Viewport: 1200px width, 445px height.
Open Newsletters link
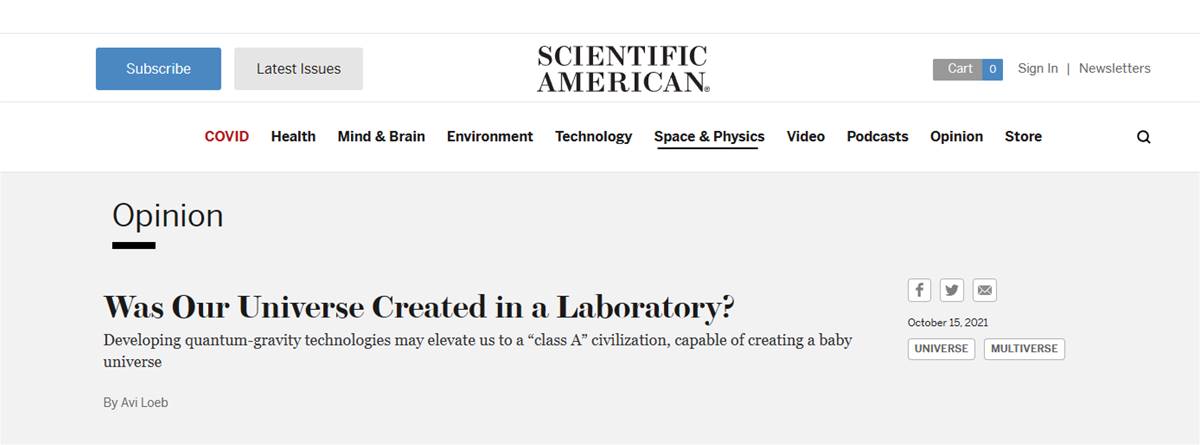(x=1115, y=68)
